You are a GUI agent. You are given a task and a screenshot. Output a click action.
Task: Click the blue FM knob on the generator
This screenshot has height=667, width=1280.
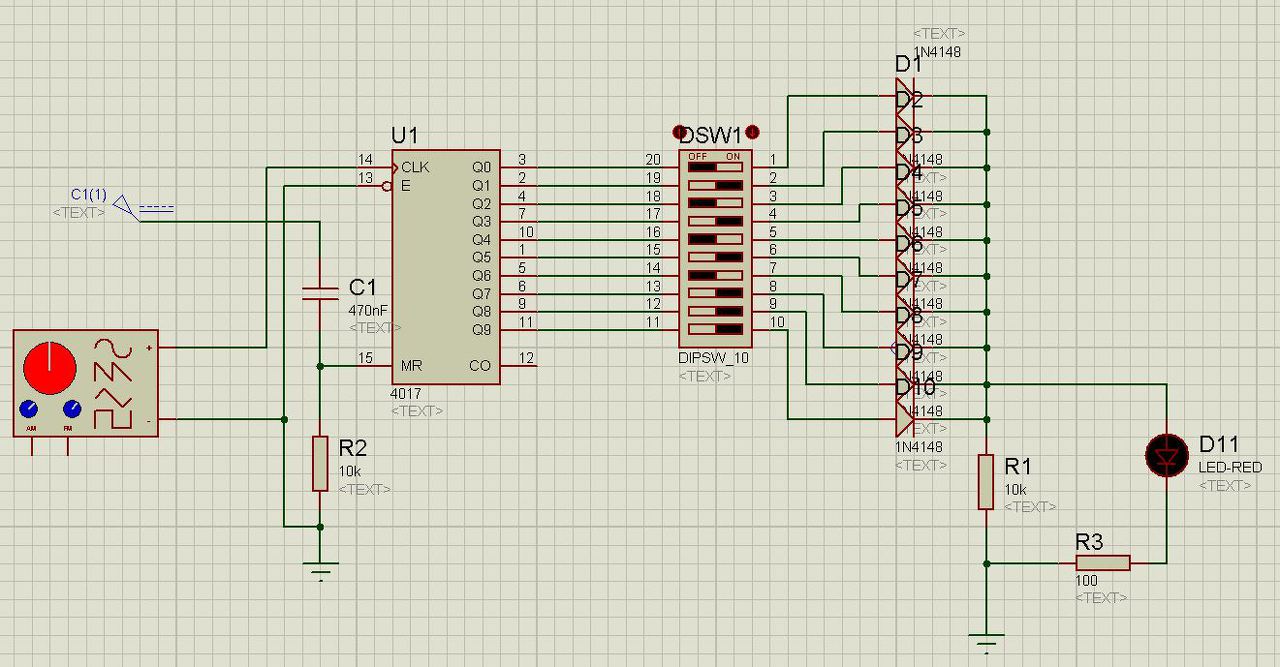click(x=72, y=409)
